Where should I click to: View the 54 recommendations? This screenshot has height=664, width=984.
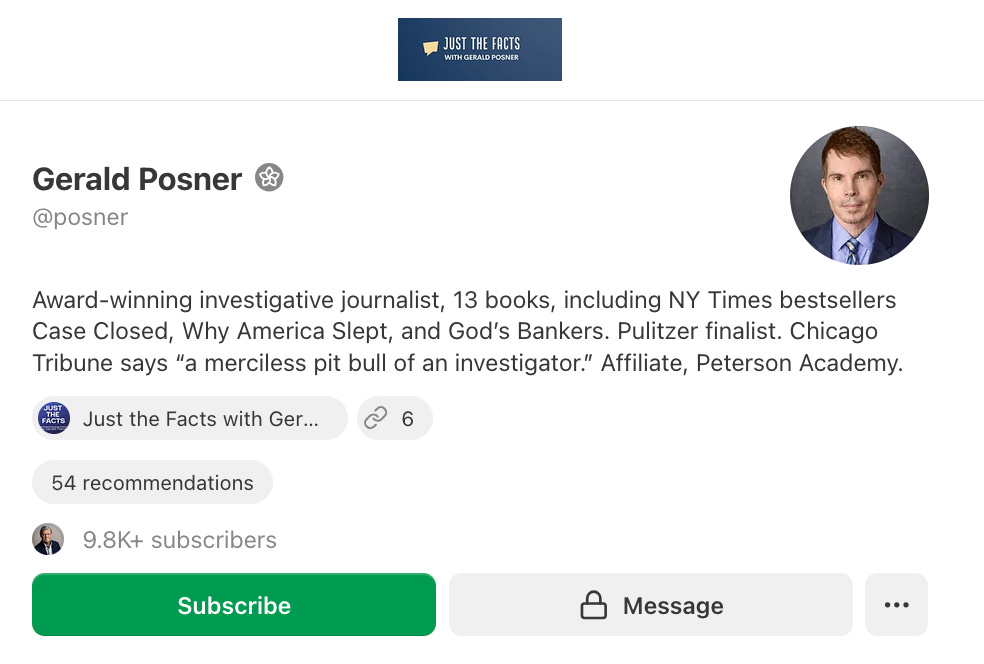pos(152,482)
